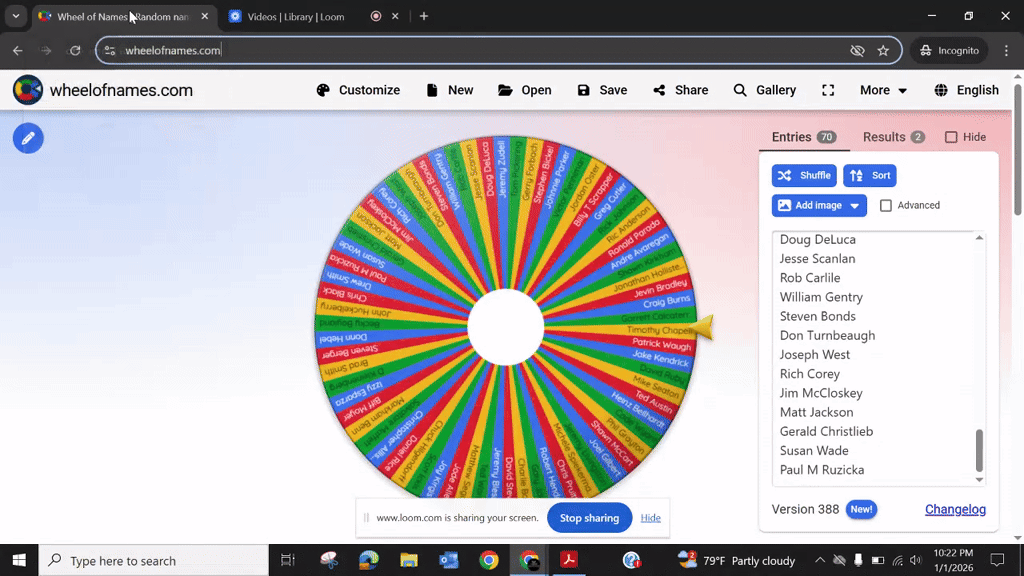Share the wheel
The image size is (1024, 576).
[680, 90]
